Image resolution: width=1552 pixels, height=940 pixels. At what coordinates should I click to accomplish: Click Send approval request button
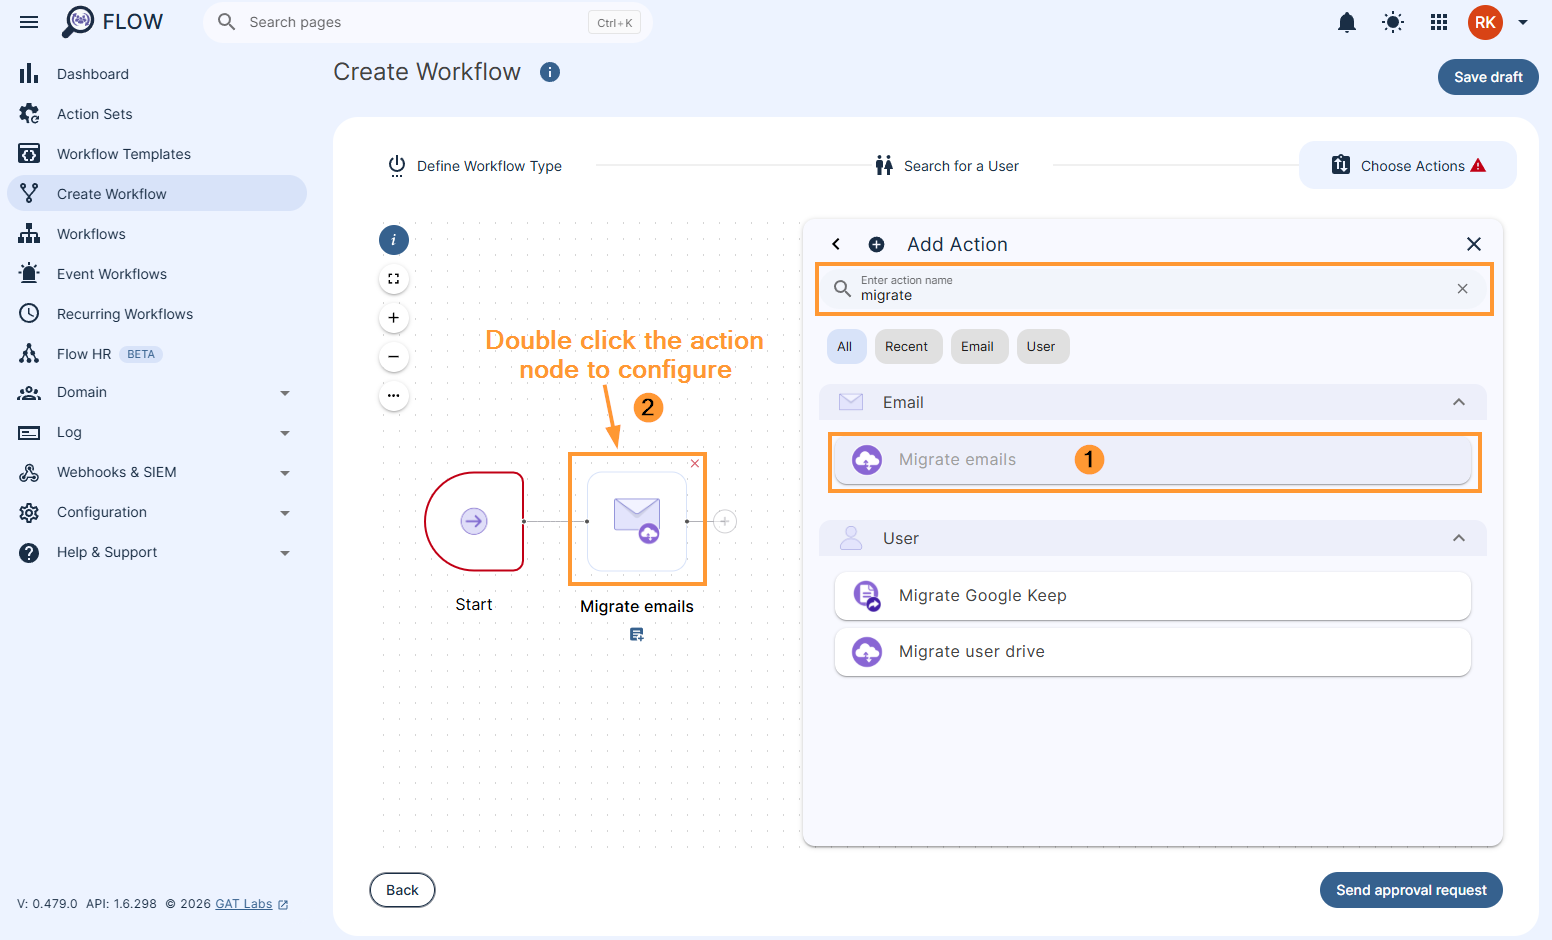[1411, 890]
